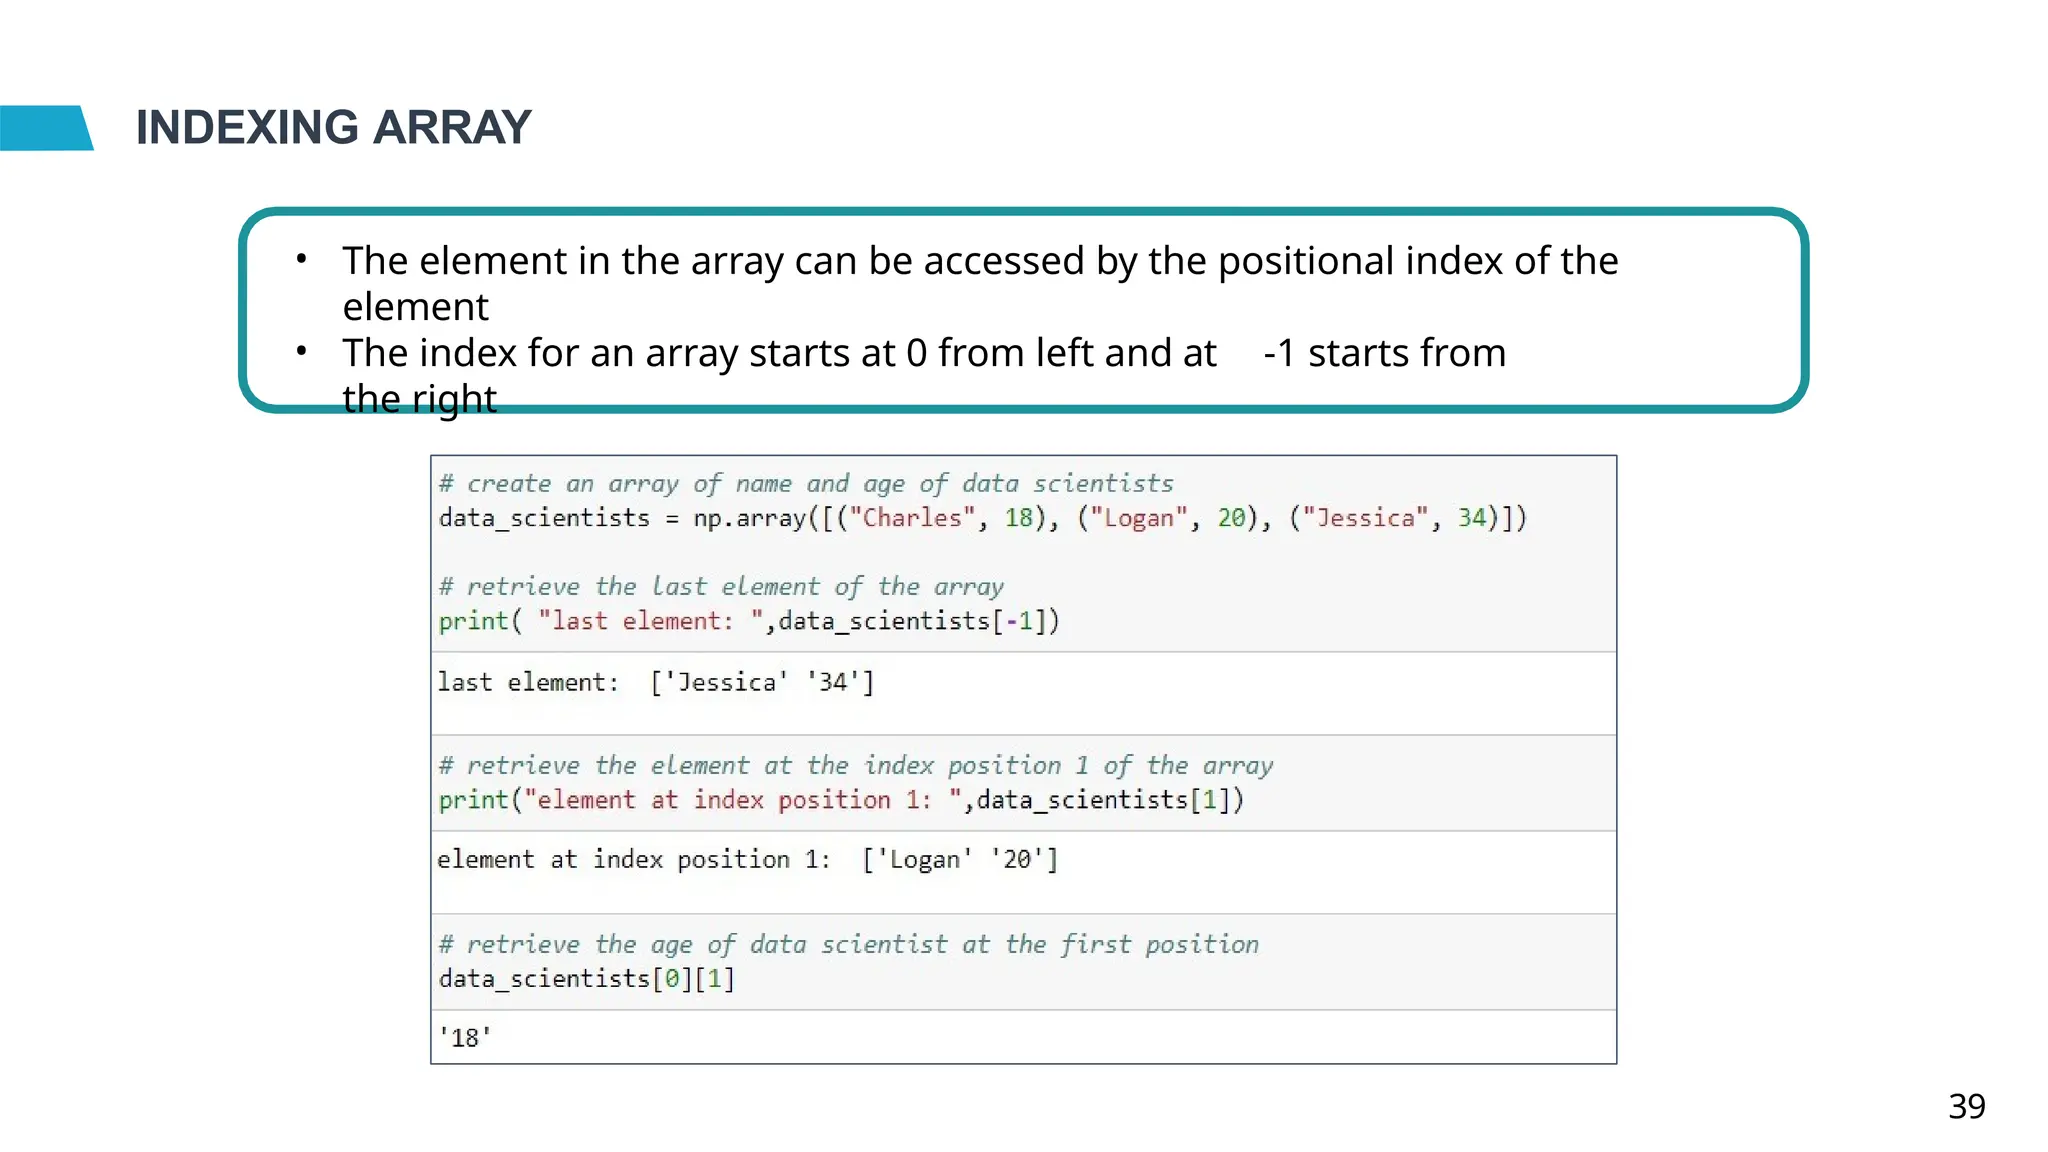Image resolution: width=2048 pixels, height=1152 pixels.
Task: Click the print last element code line
Action: tap(748, 621)
